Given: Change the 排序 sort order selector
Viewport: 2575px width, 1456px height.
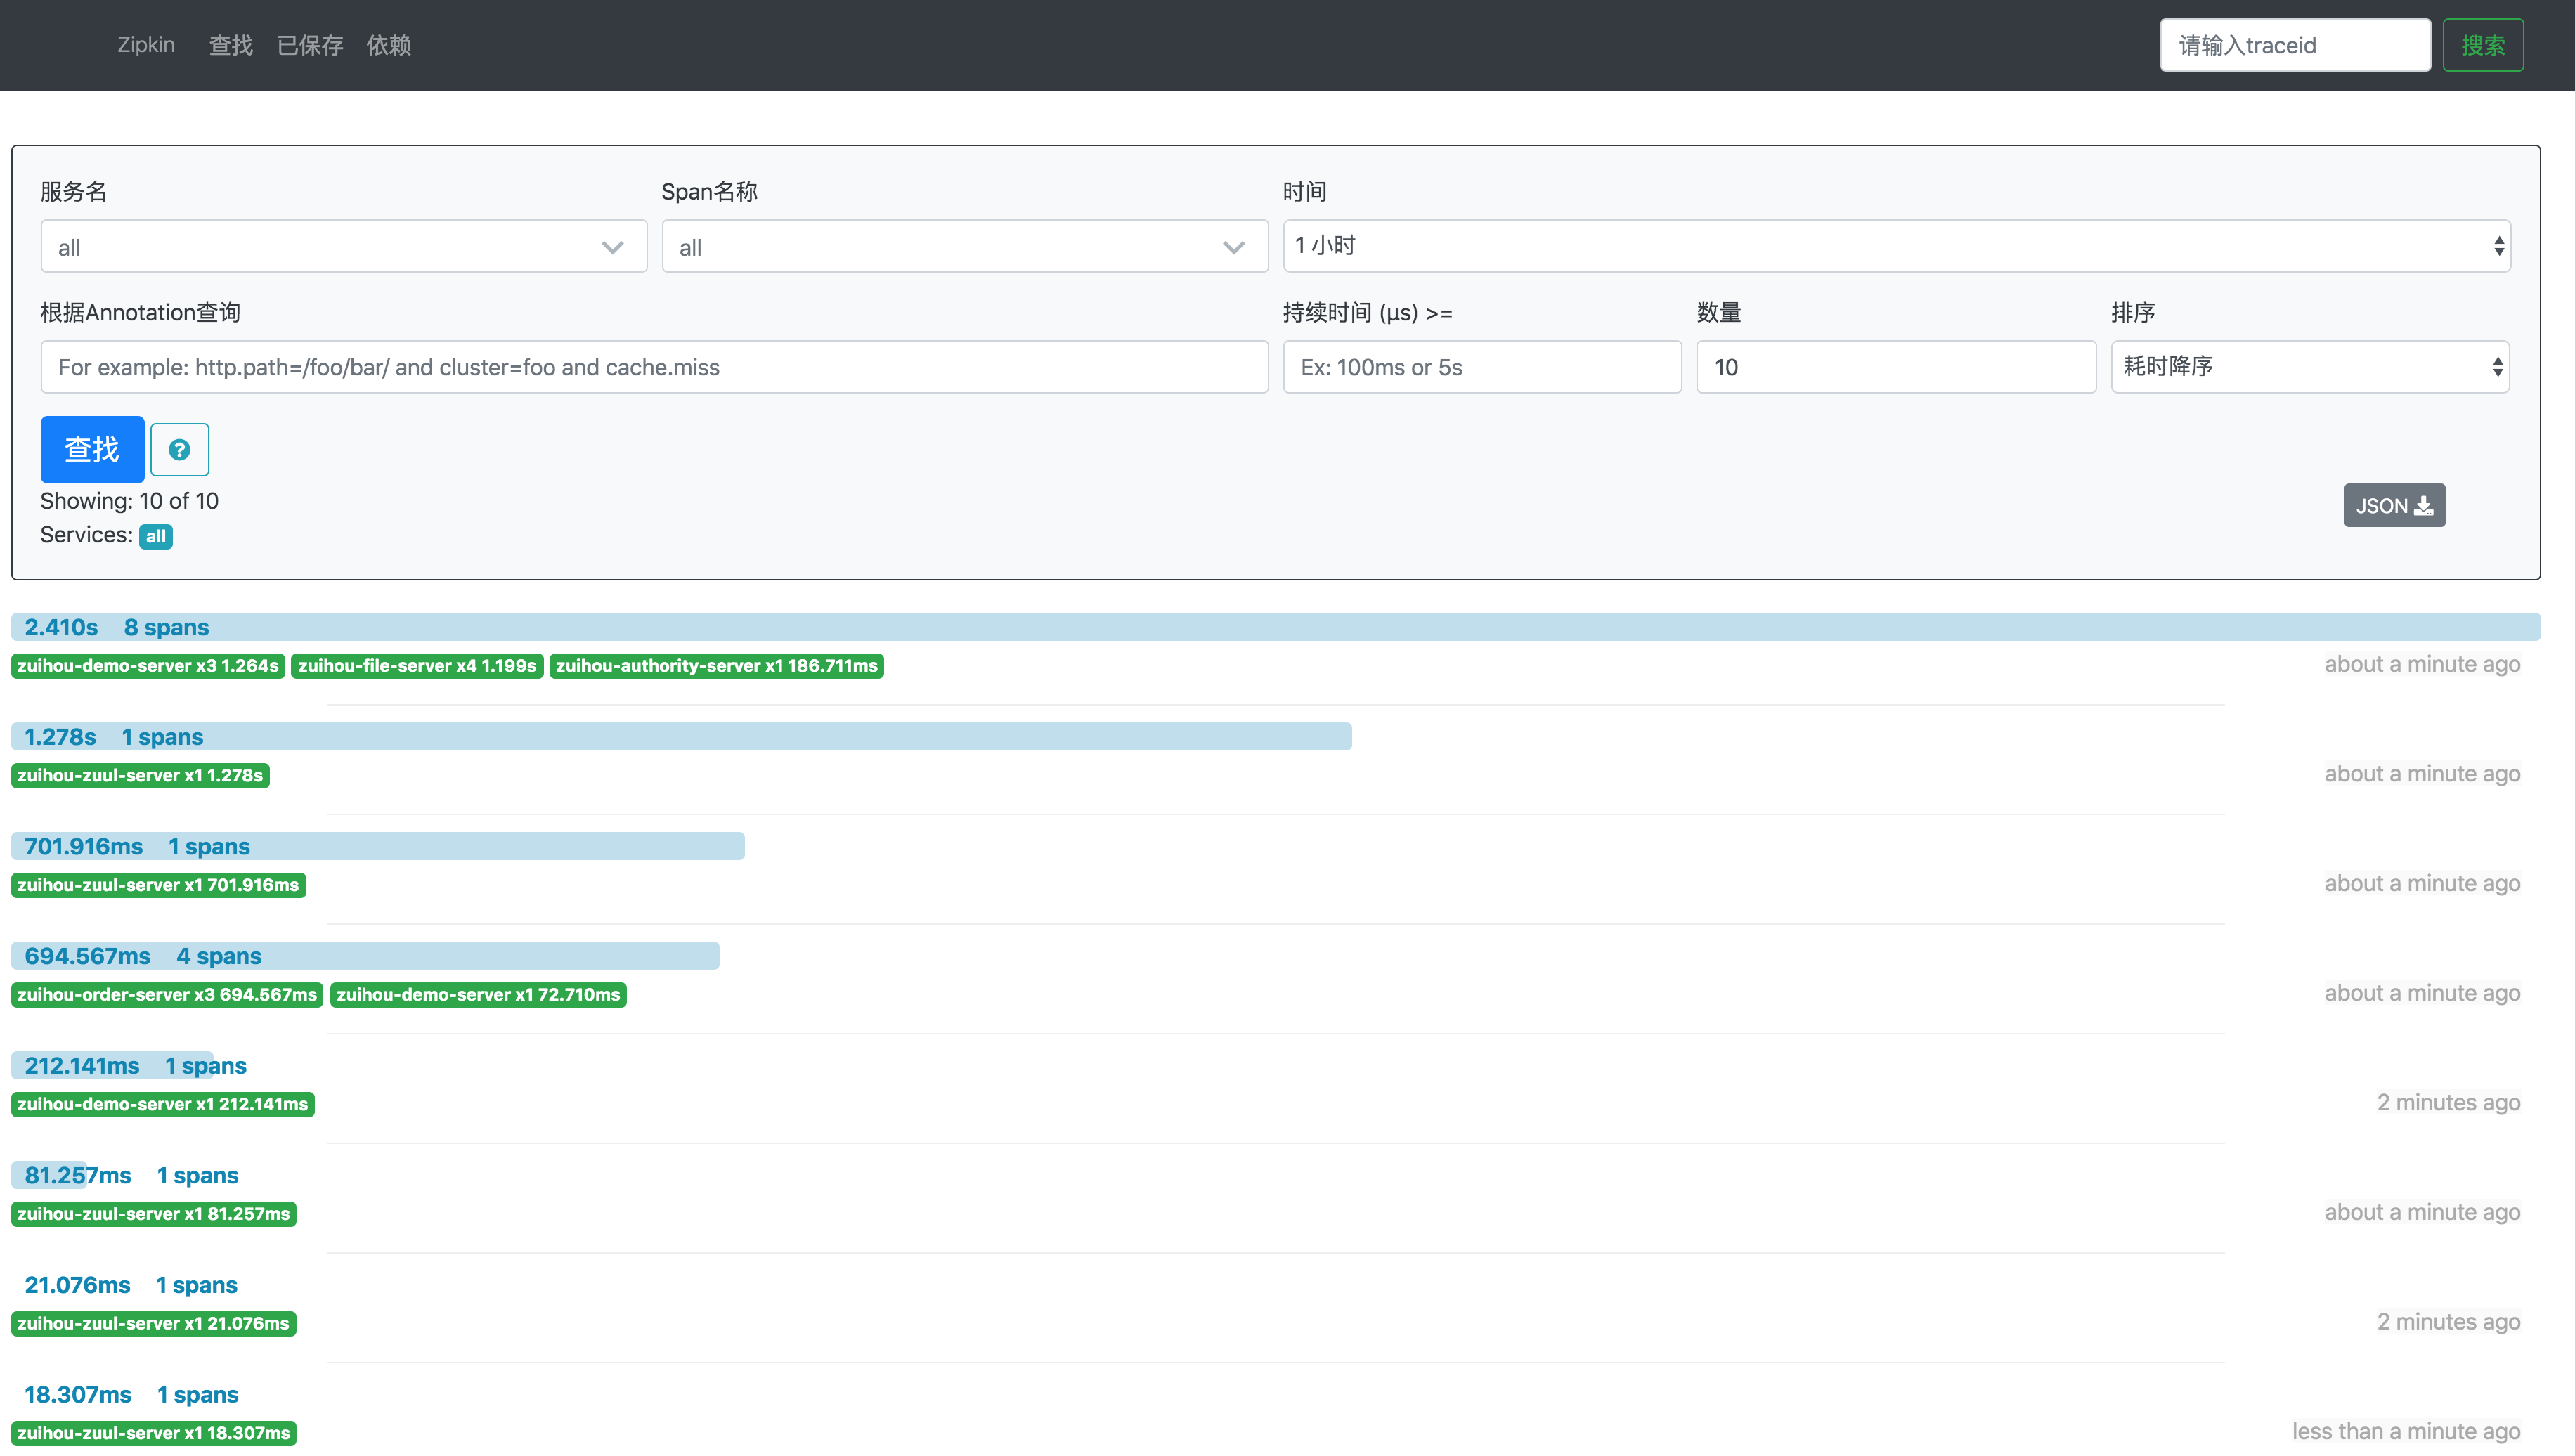Looking at the screenshot, I should coord(2309,367).
